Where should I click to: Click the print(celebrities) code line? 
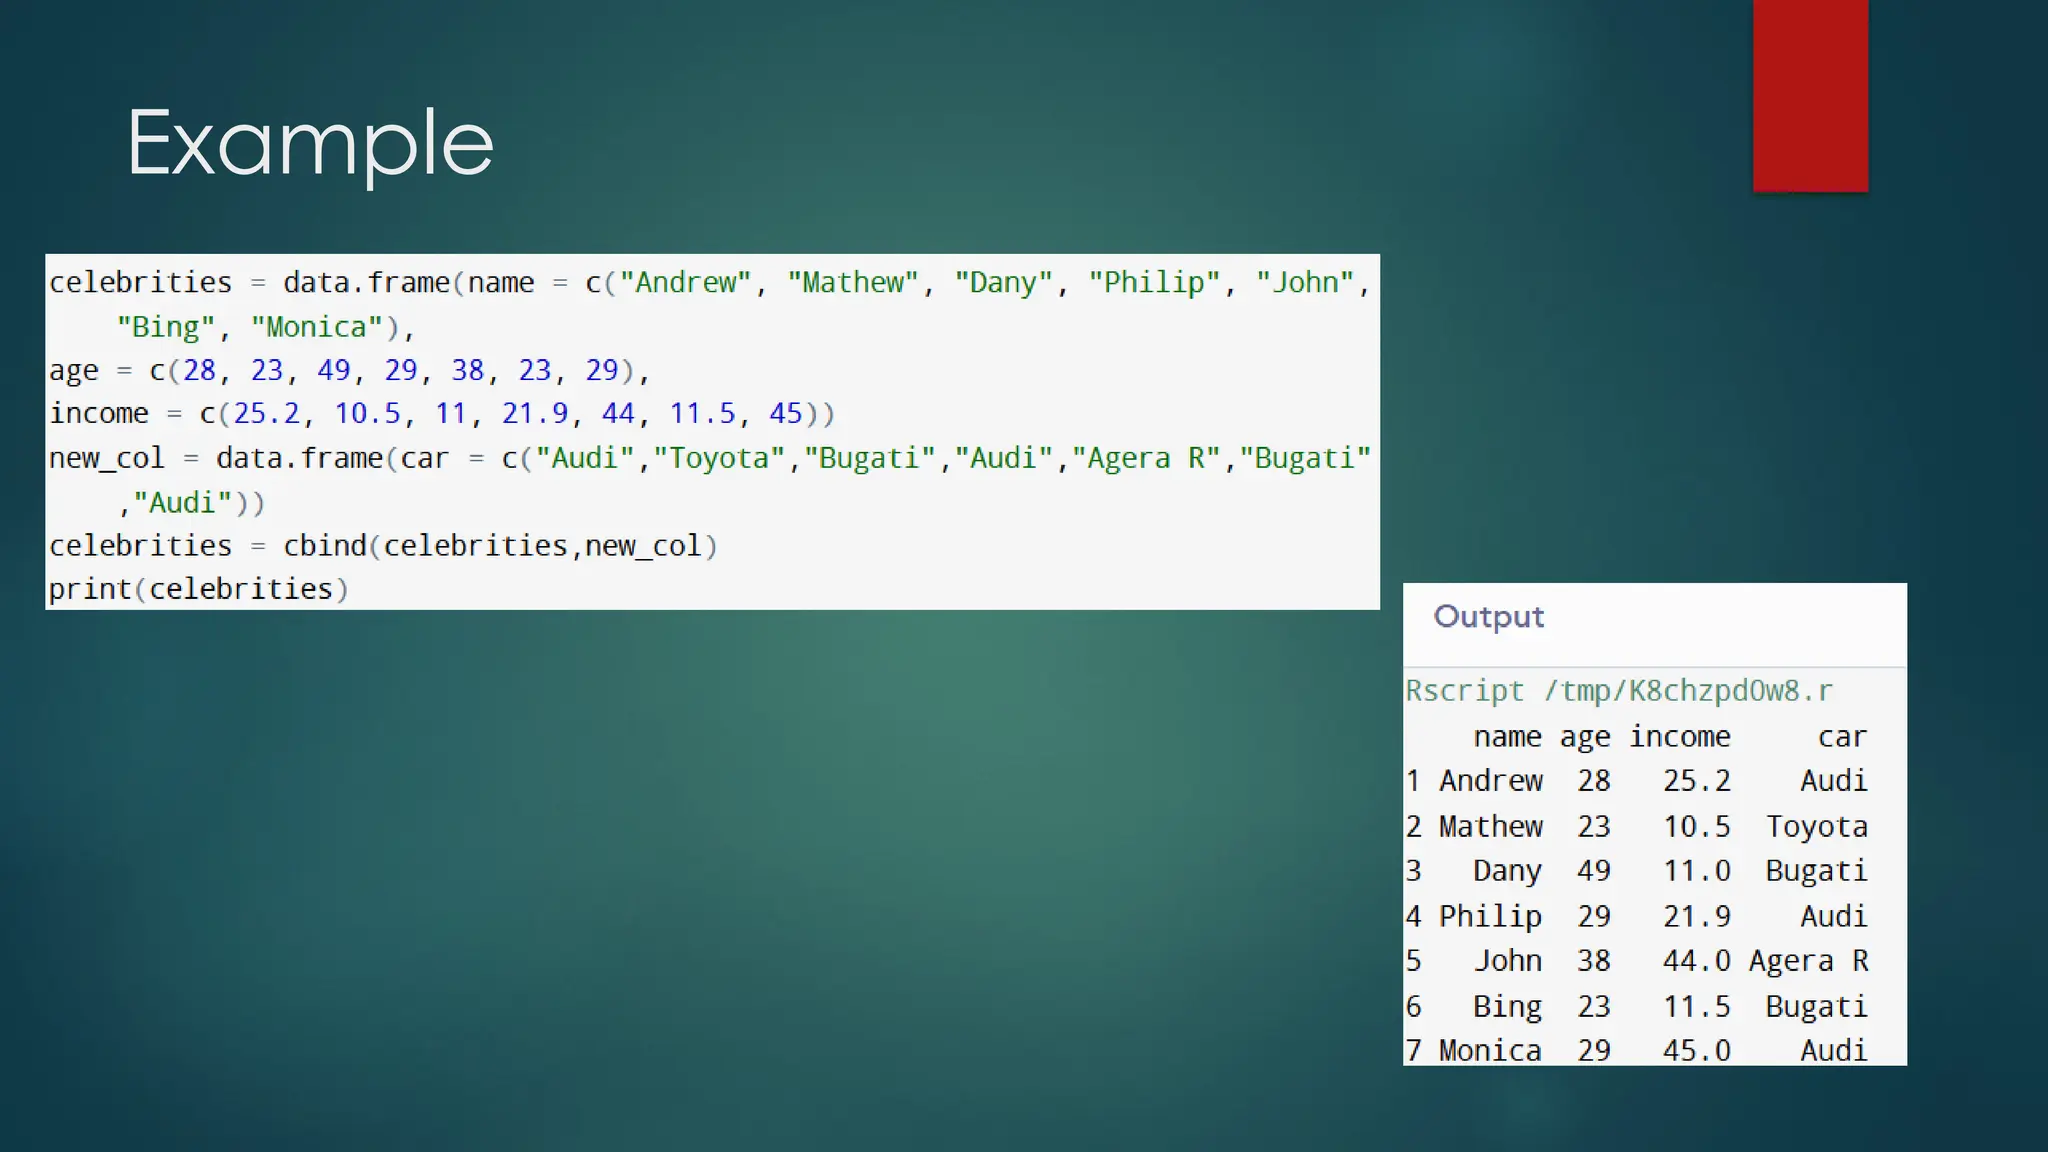[198, 589]
